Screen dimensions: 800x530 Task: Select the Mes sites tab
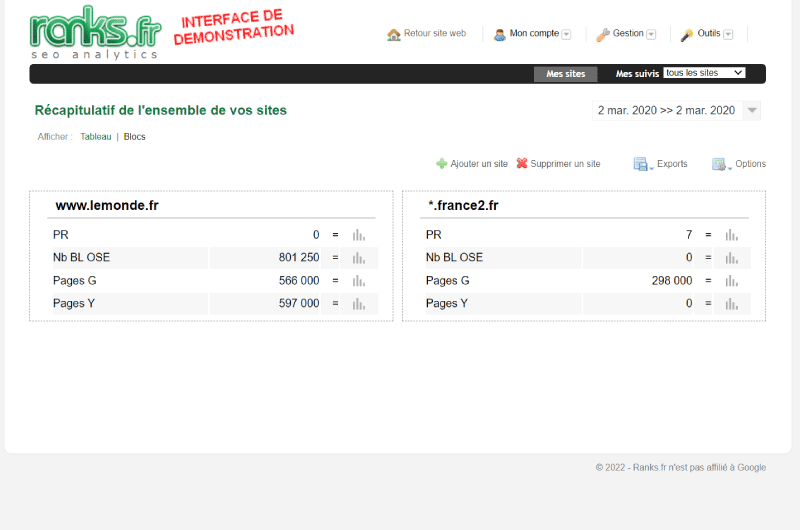tap(565, 74)
